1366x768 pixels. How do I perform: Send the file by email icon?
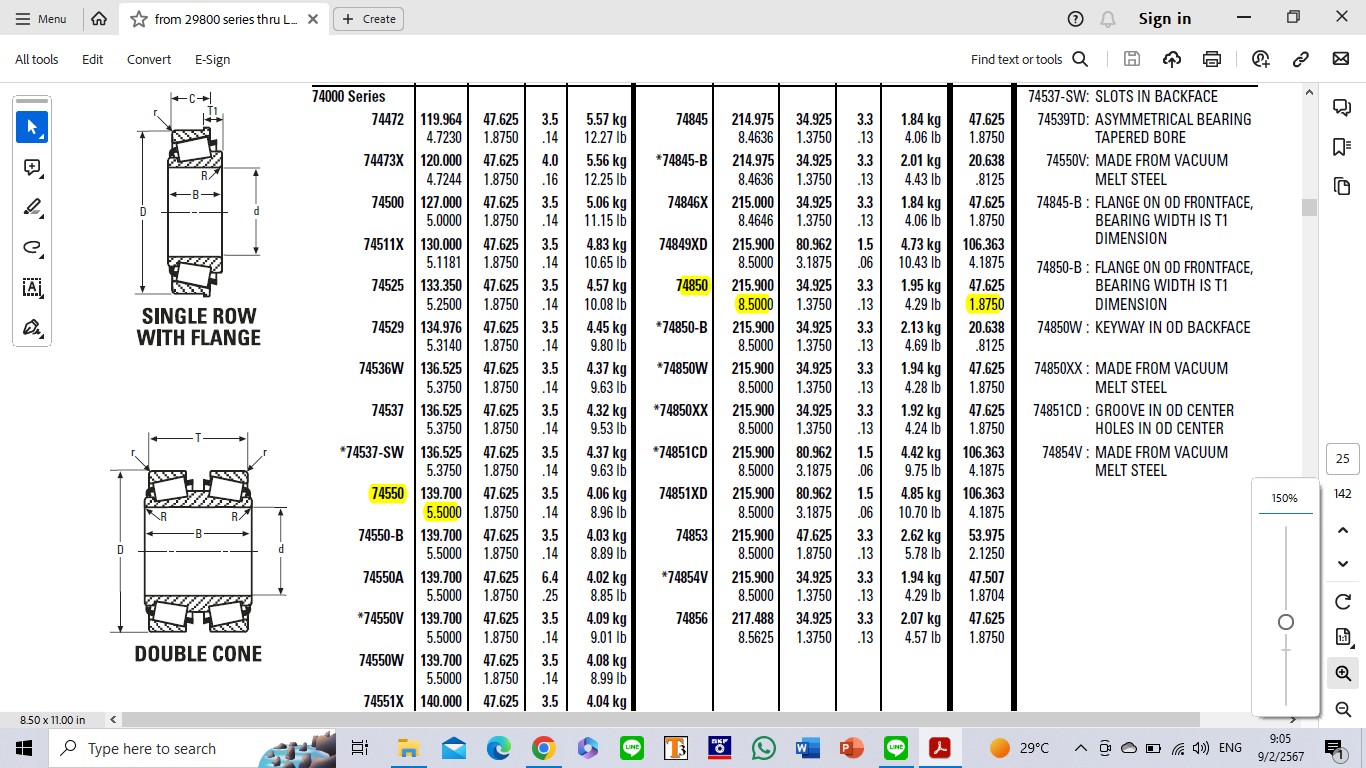[x=1341, y=59]
